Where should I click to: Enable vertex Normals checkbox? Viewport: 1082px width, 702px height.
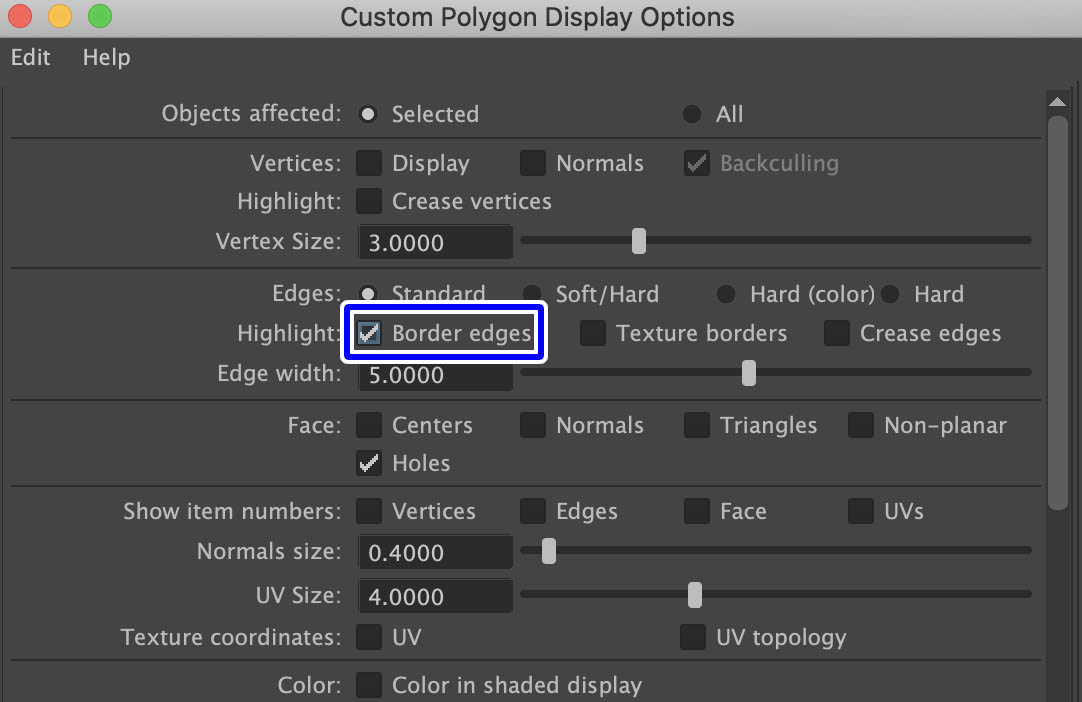(x=533, y=163)
